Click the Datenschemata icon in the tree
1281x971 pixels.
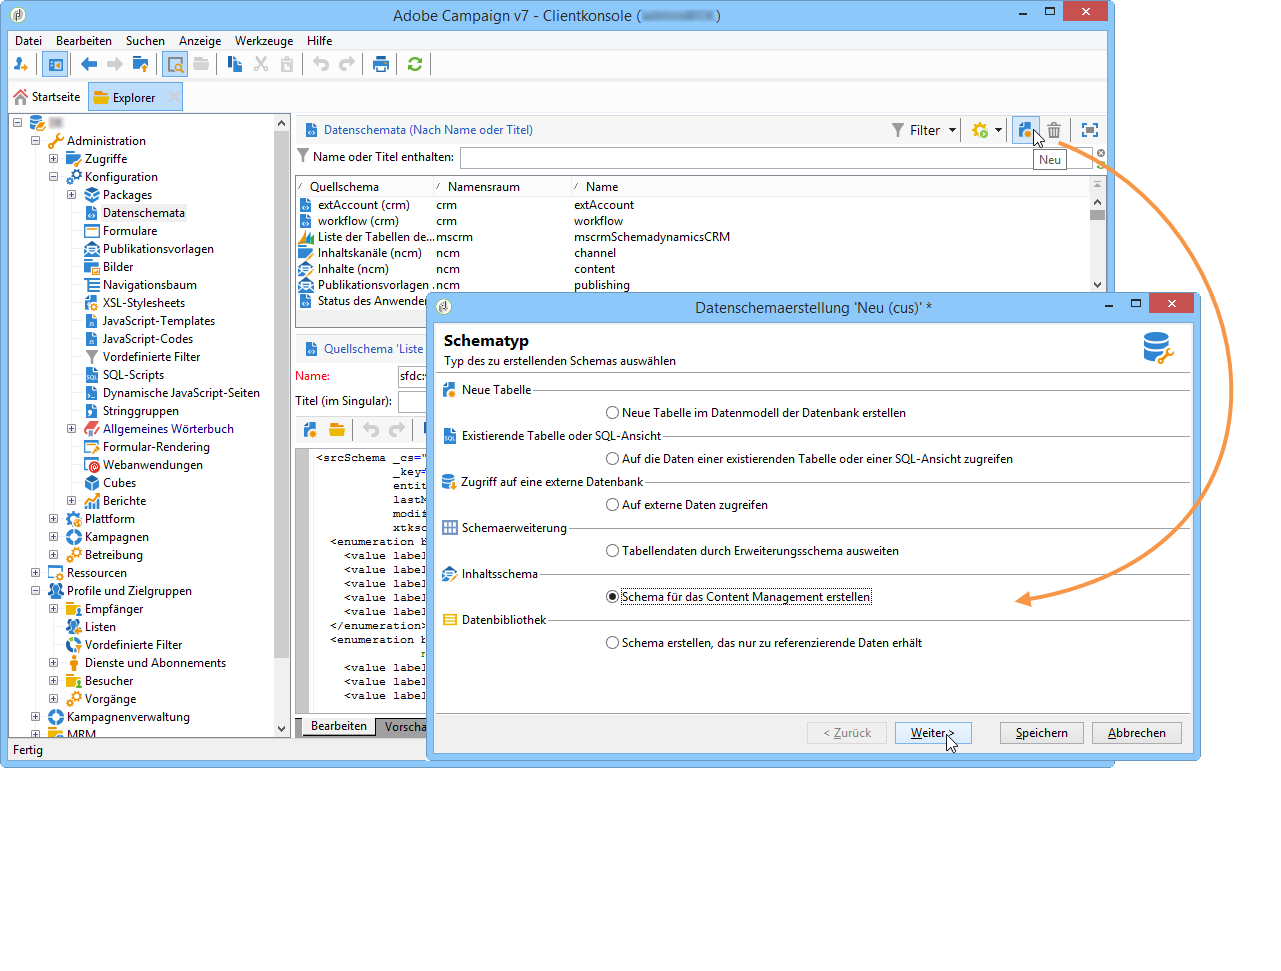tap(92, 213)
